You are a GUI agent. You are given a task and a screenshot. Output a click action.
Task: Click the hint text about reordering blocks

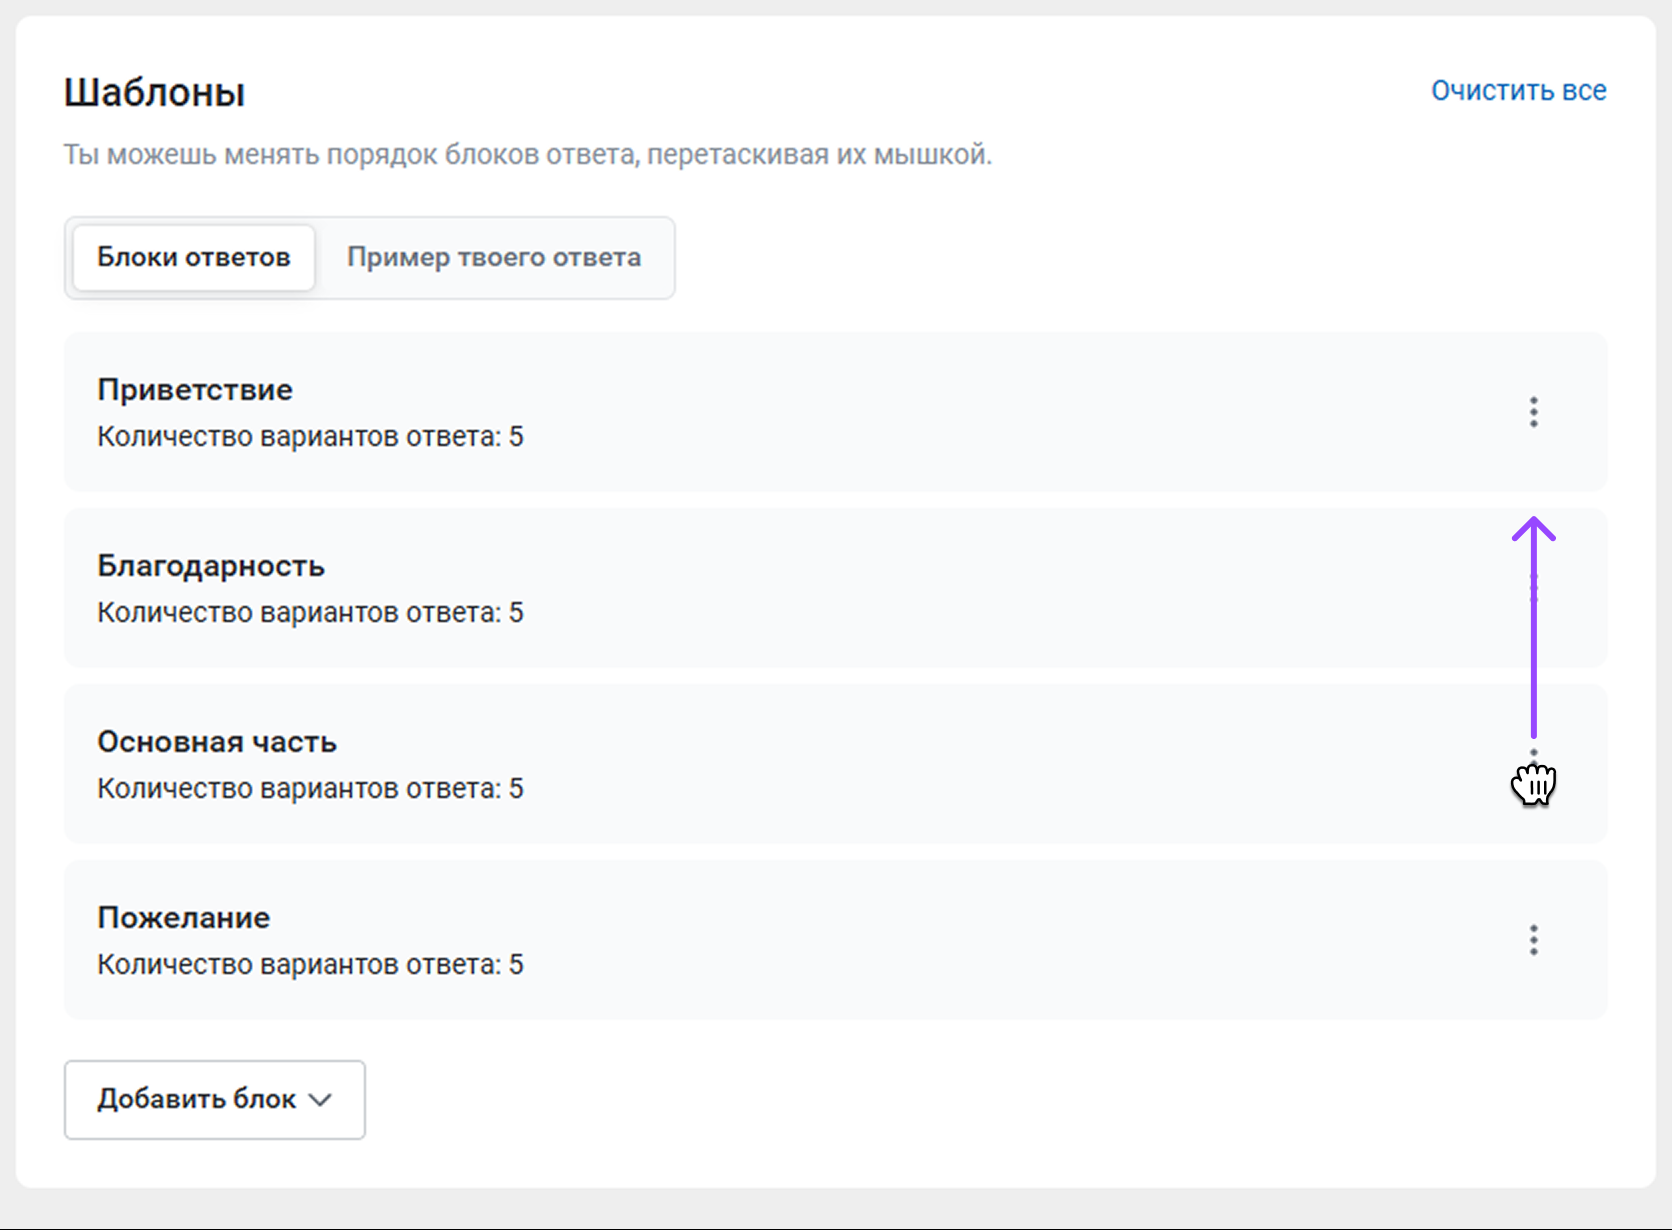528,155
